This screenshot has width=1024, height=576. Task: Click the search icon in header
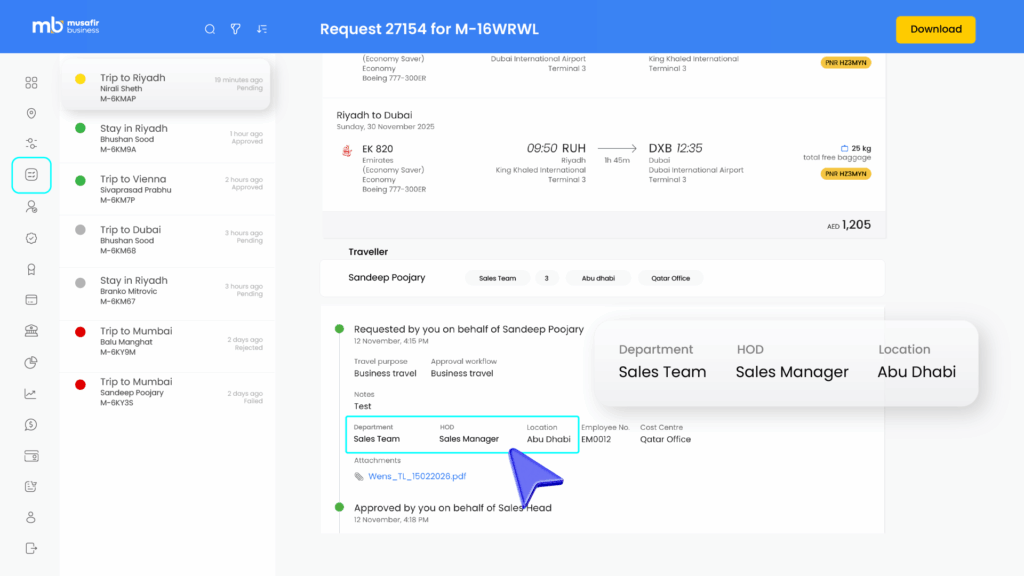click(210, 29)
